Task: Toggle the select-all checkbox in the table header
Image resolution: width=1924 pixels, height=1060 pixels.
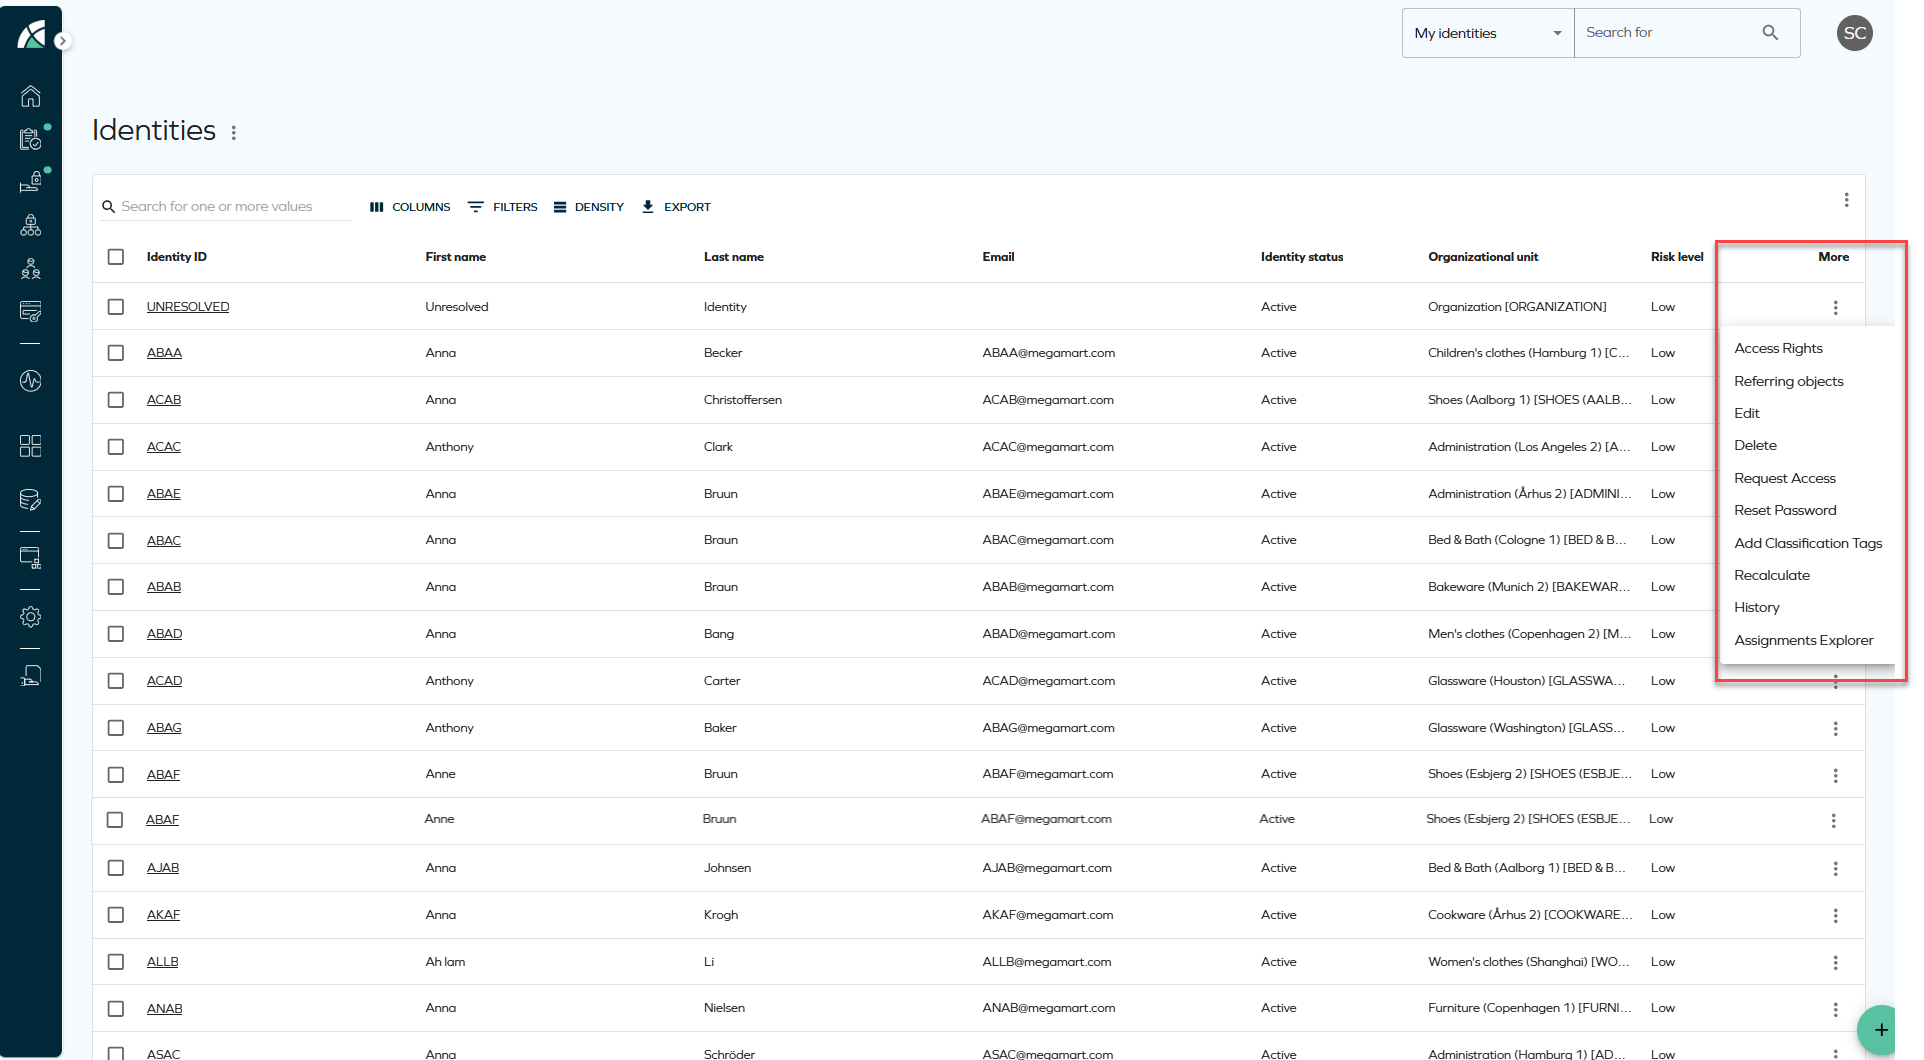Action: (115, 256)
